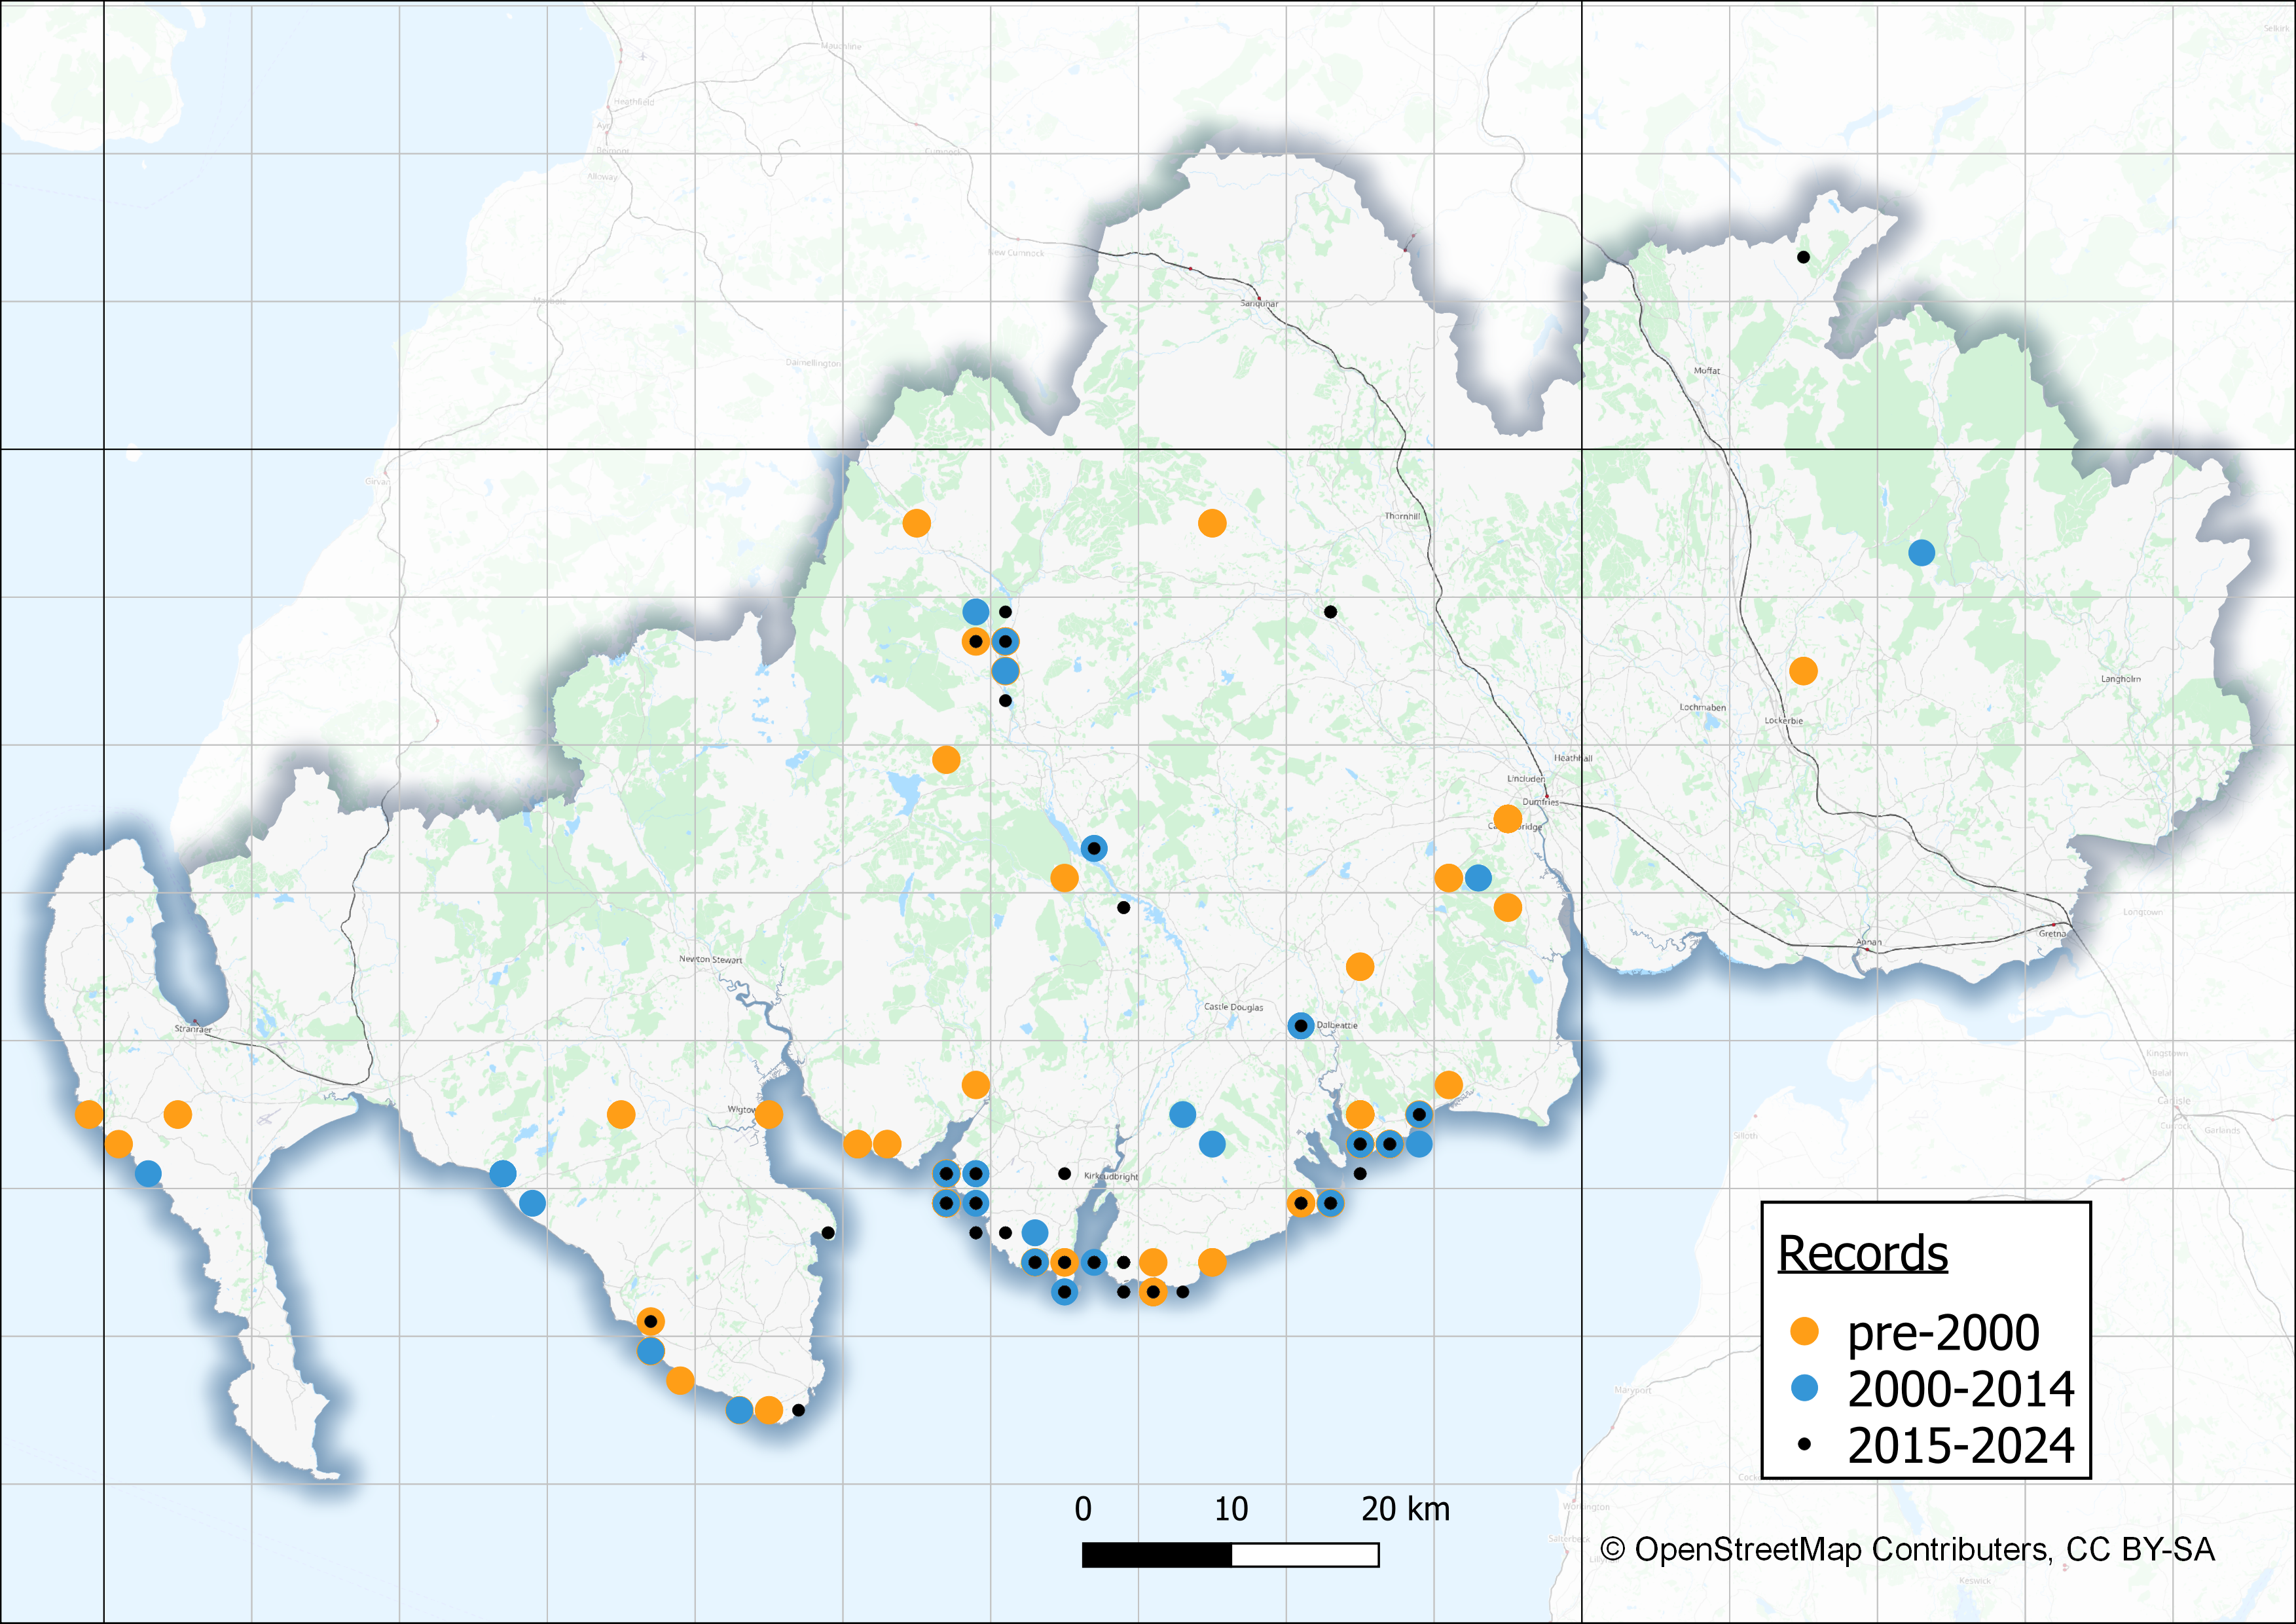The width and height of the screenshot is (2296, 1624).
Task: Click the OpenStreetMap Contributors attribution text
Action: [x=1907, y=1549]
